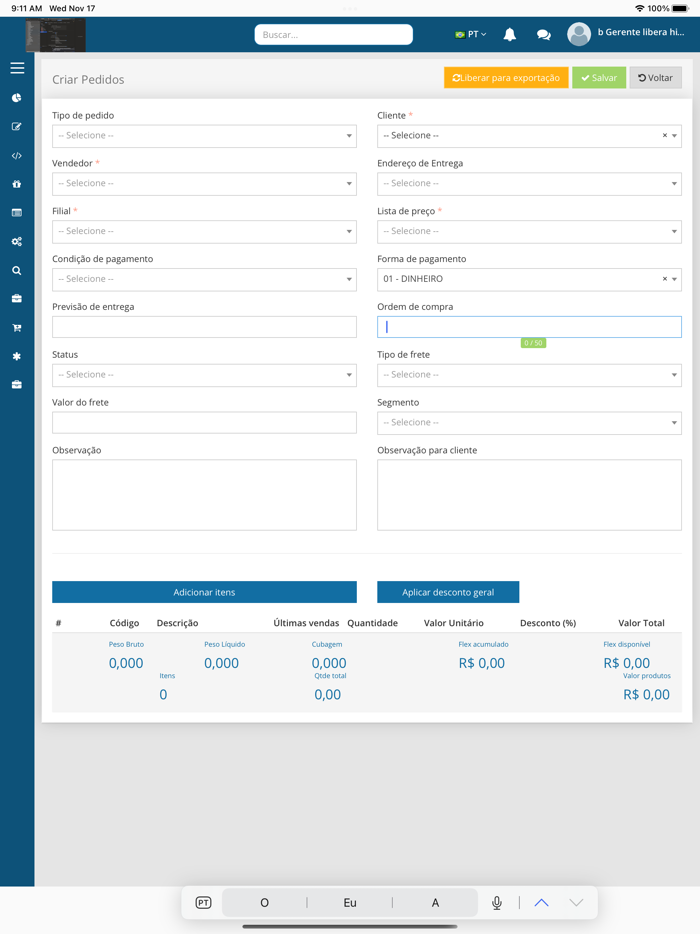Click the edit pencil sidebar icon
This screenshot has height=934, width=700.
(17, 126)
